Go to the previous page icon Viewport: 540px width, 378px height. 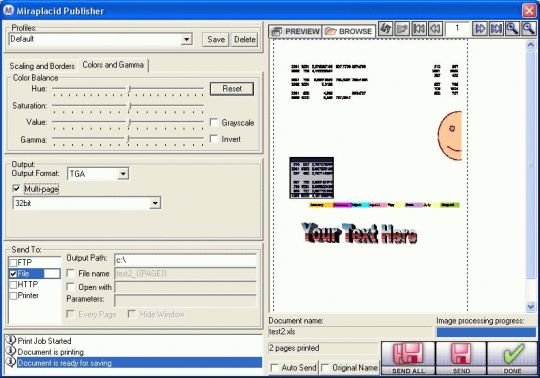pos(435,29)
